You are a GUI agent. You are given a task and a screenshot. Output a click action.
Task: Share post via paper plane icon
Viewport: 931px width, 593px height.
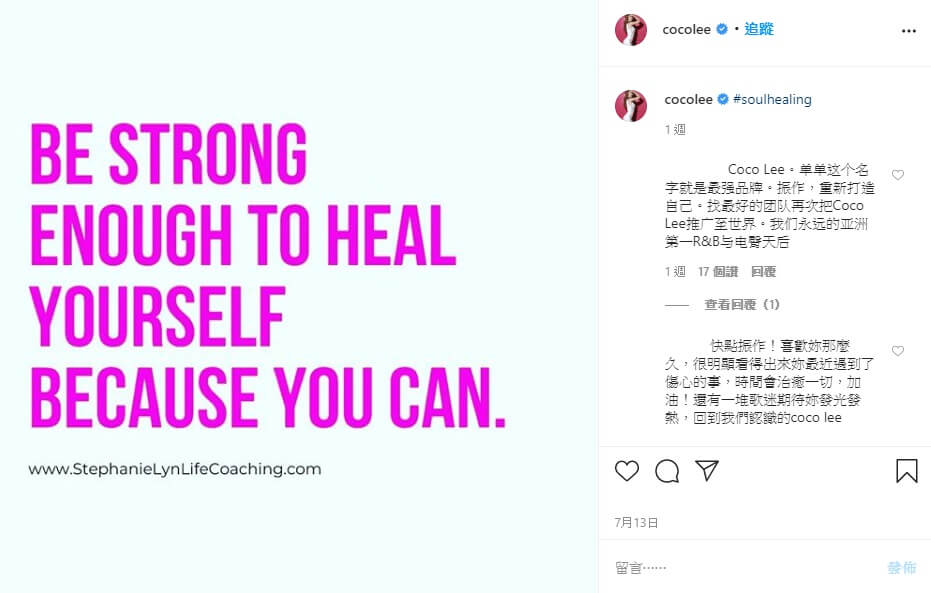click(x=707, y=470)
